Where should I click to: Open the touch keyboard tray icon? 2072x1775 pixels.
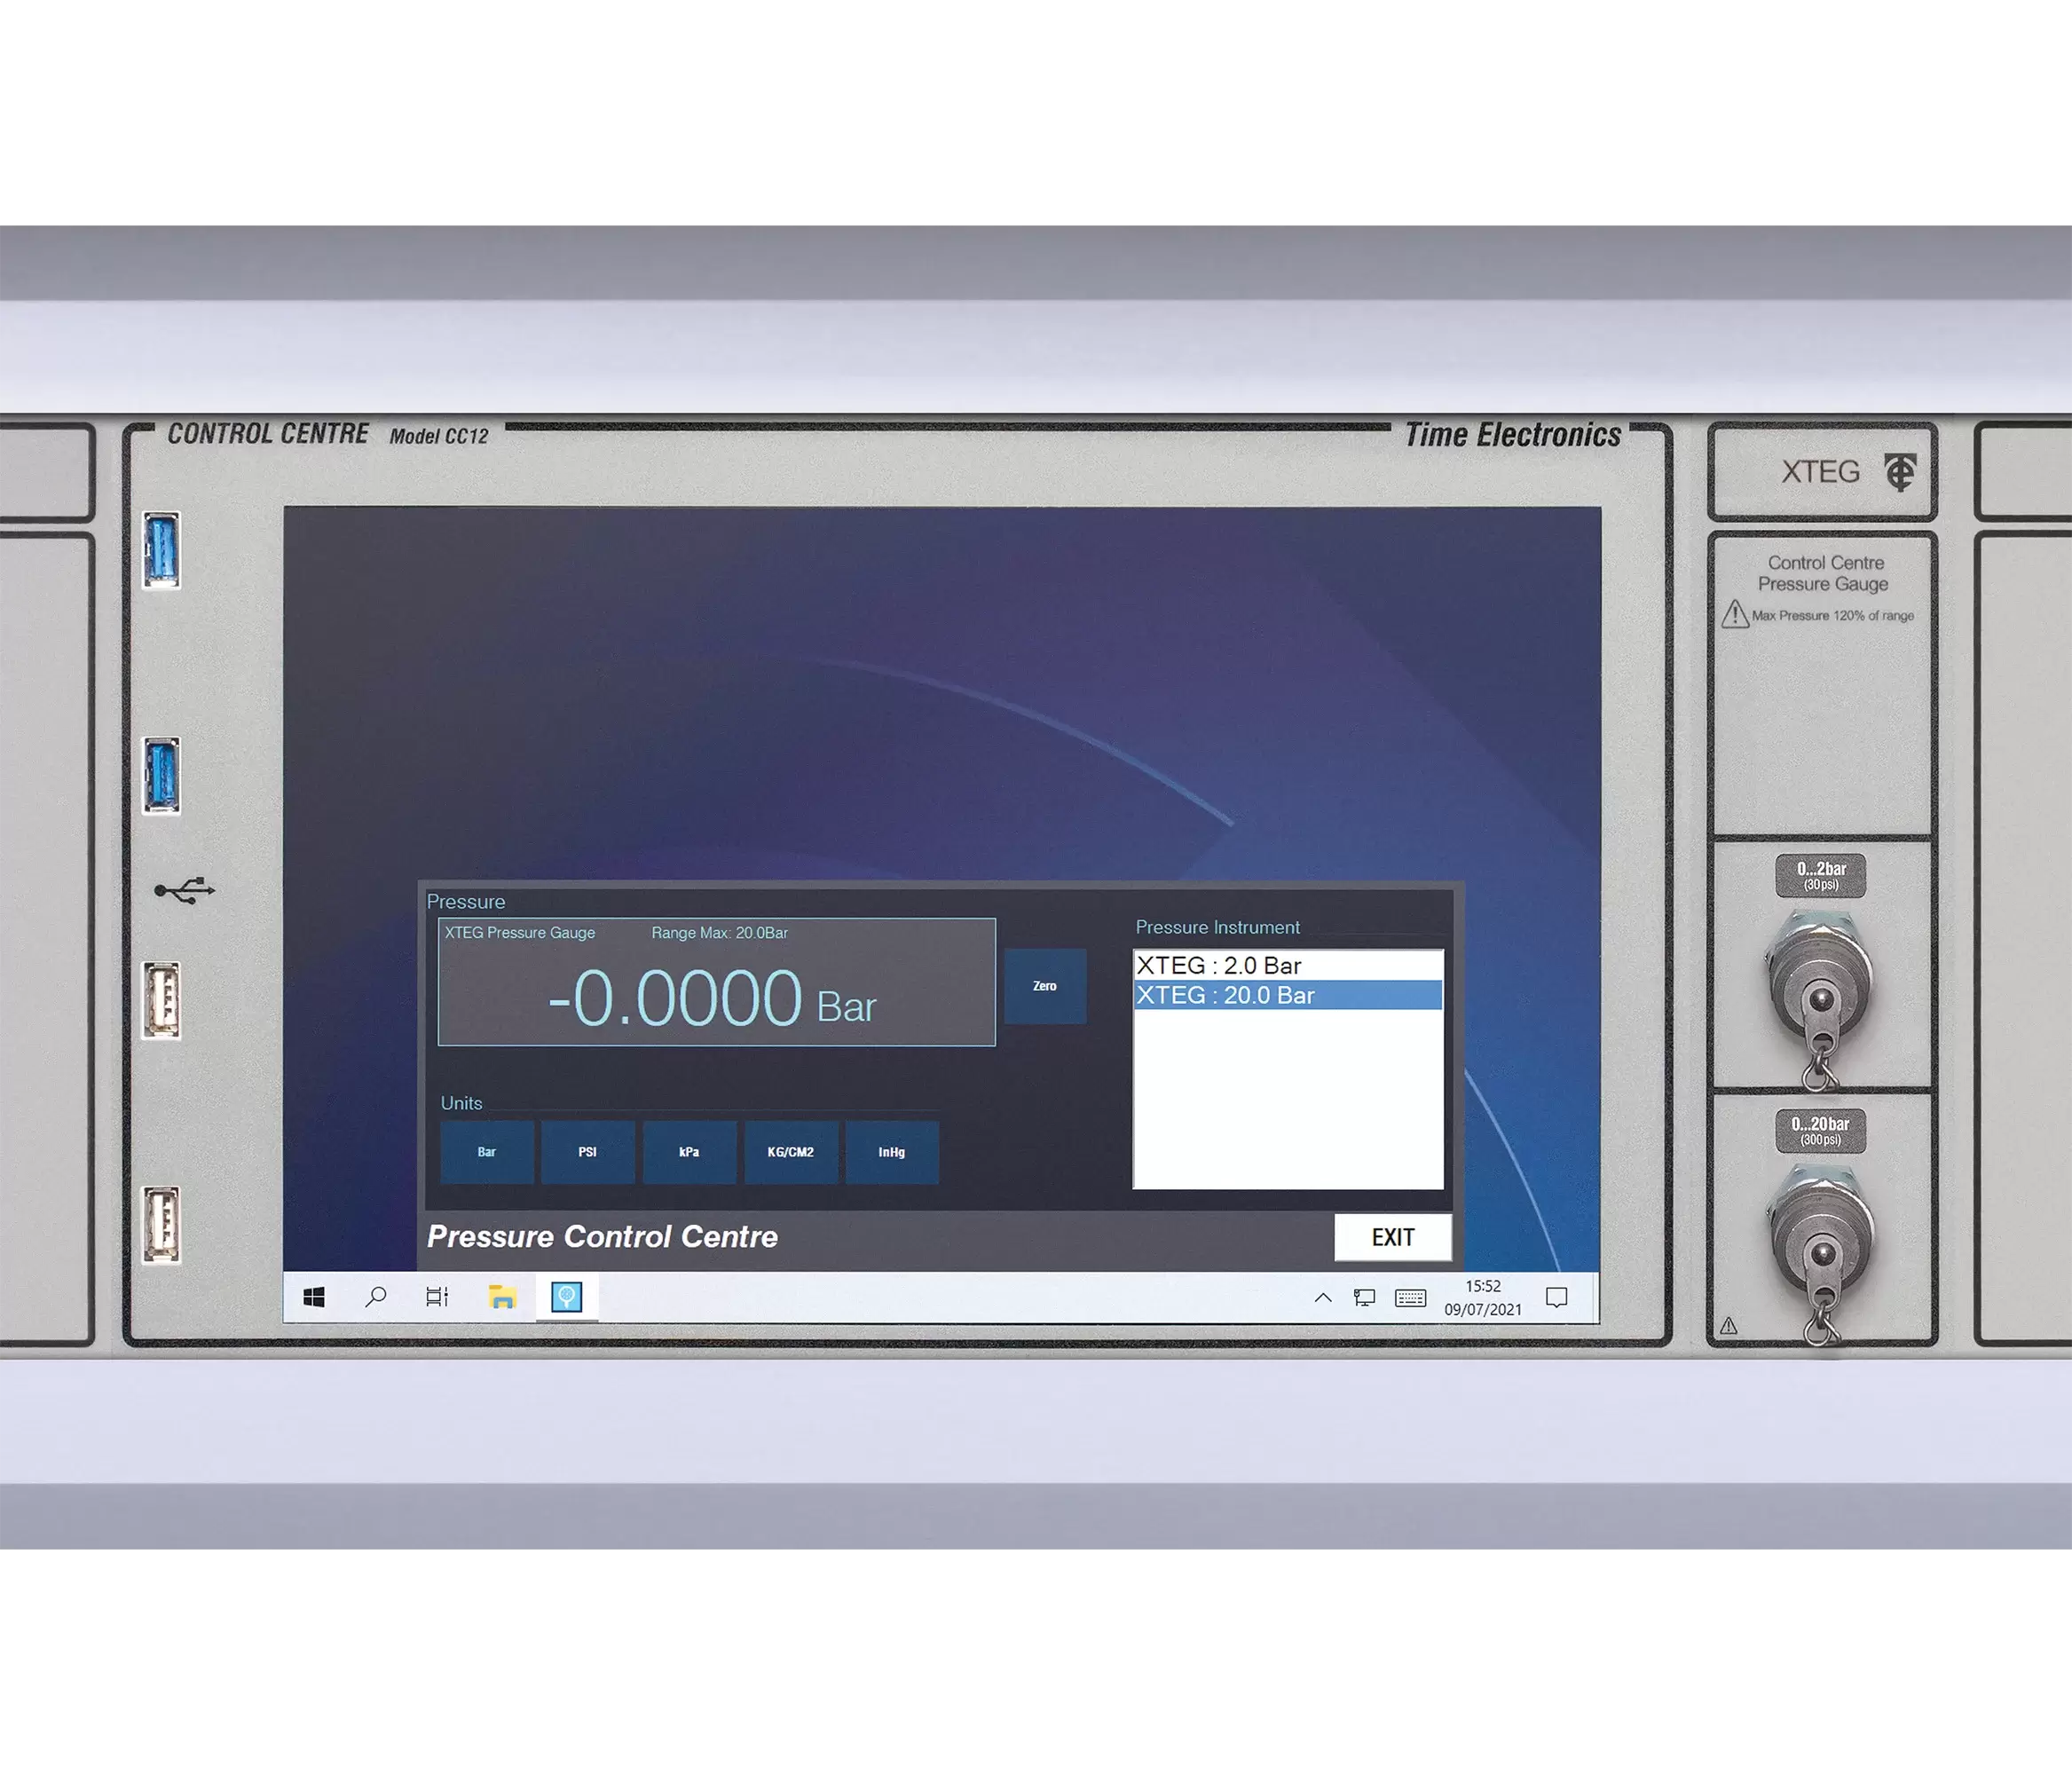(x=1410, y=1298)
